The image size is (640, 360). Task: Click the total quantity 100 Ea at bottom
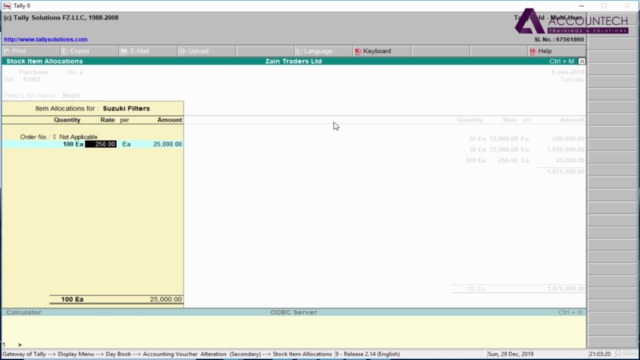coord(72,299)
